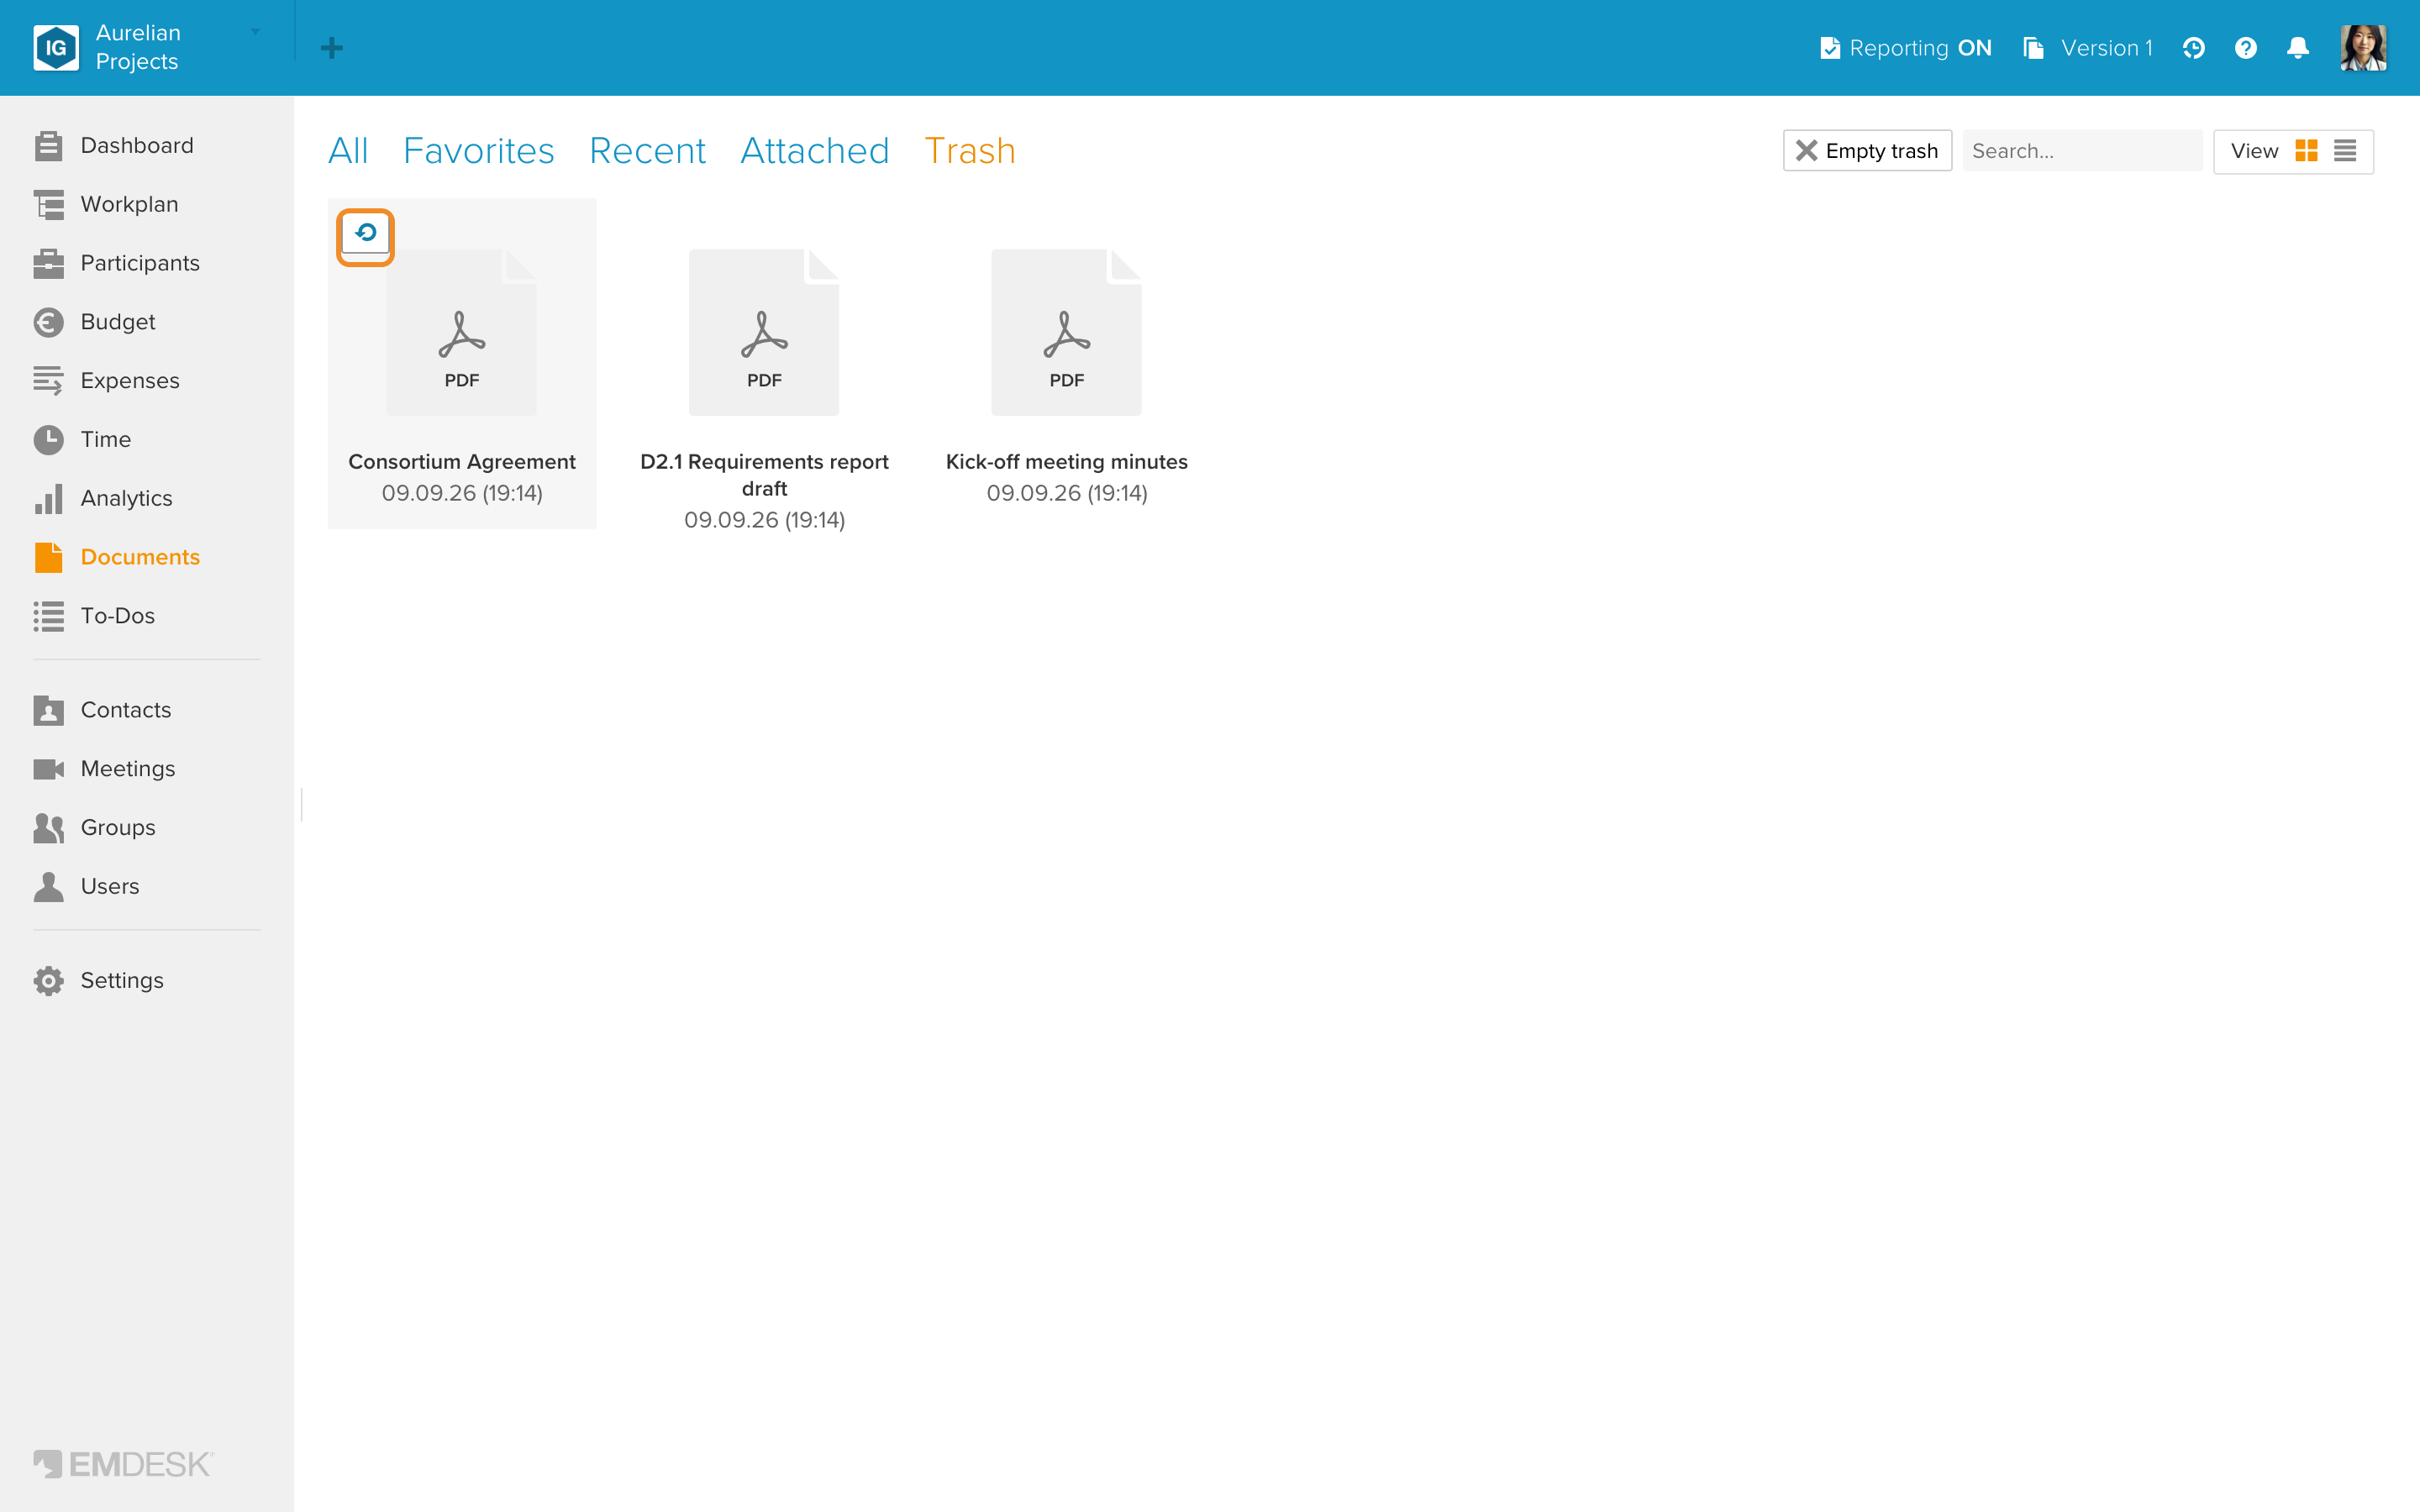Switch to list view icon

[x=2345, y=151]
